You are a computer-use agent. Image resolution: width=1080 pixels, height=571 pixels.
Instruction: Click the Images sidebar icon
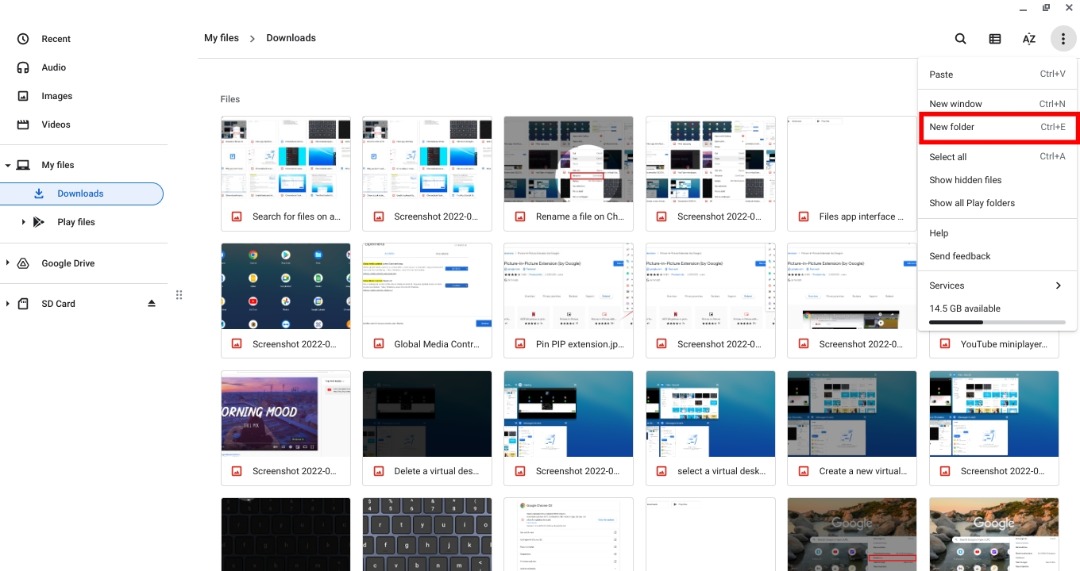coord(23,96)
